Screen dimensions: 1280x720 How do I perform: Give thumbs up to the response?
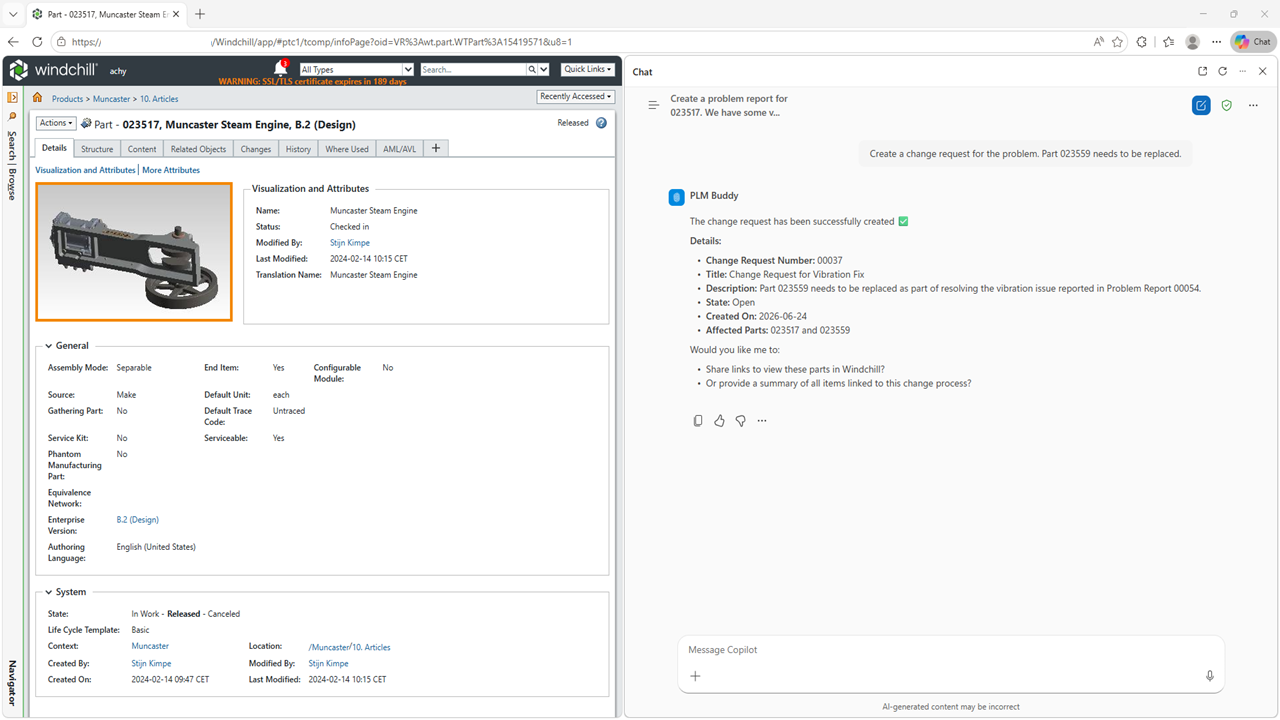(x=719, y=421)
